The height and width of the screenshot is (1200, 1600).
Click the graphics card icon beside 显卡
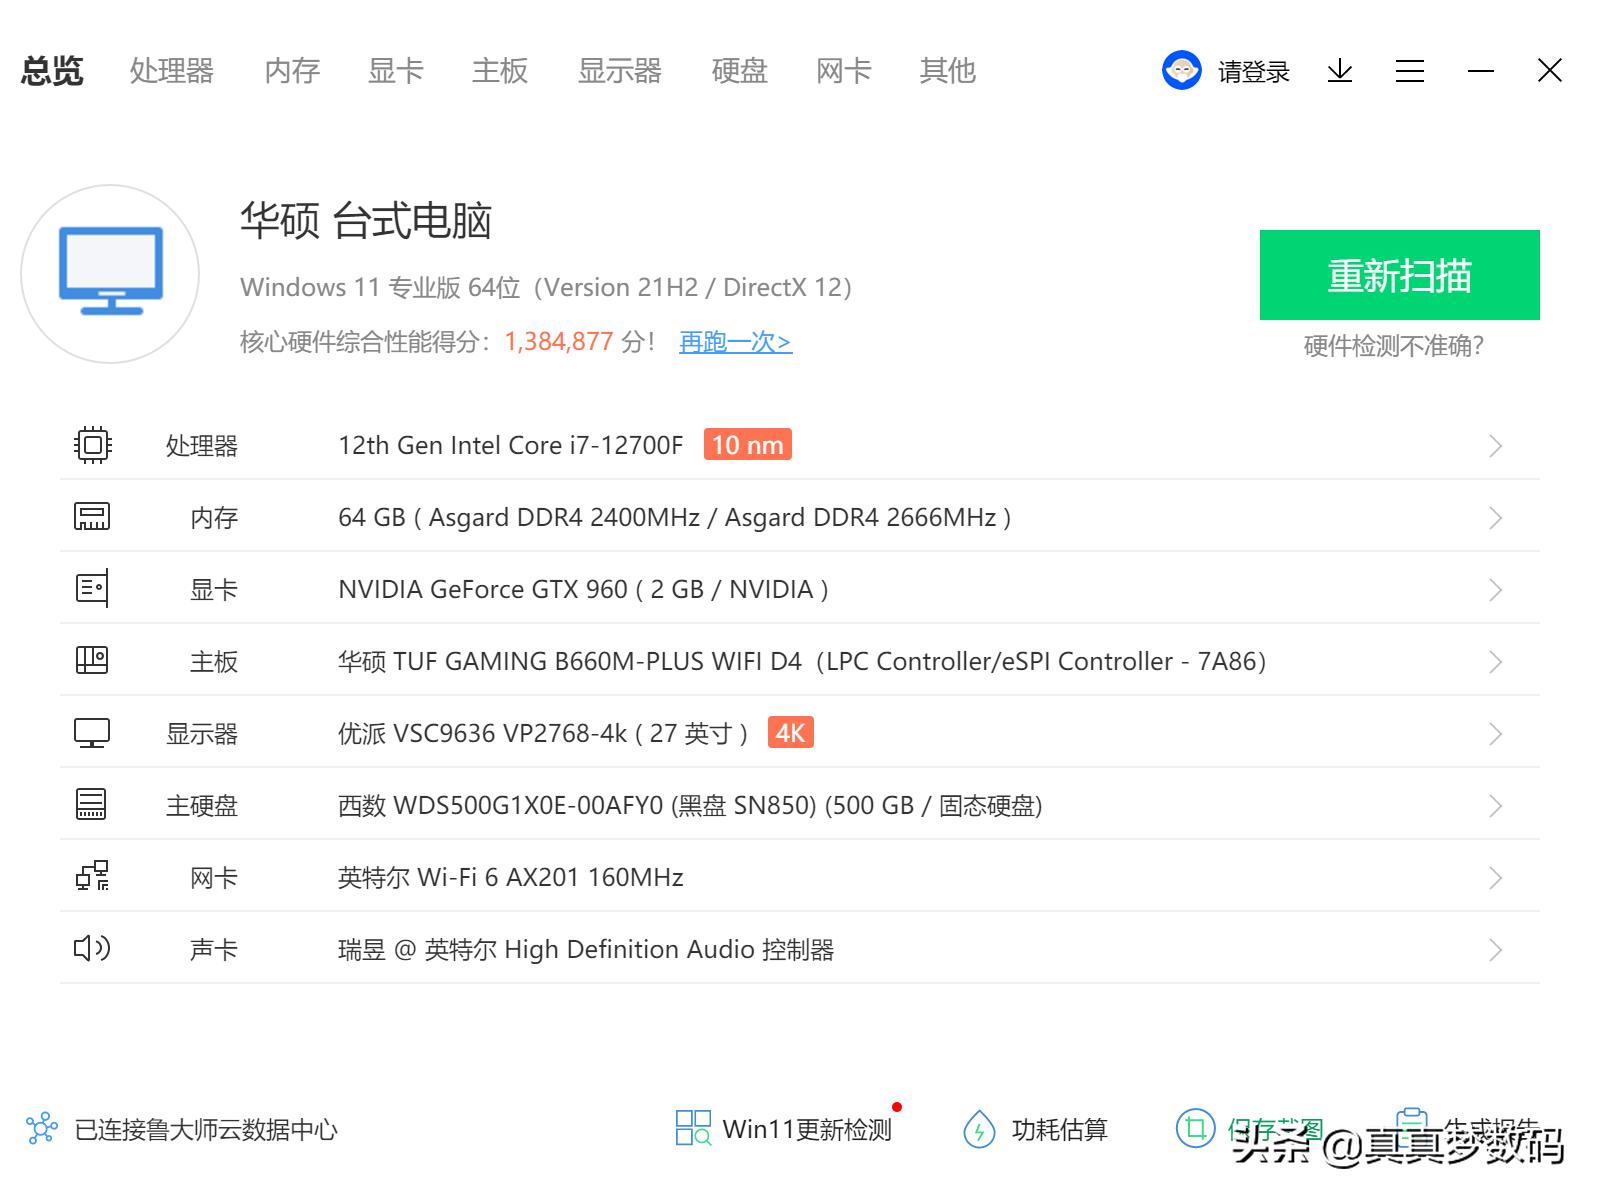click(91, 588)
